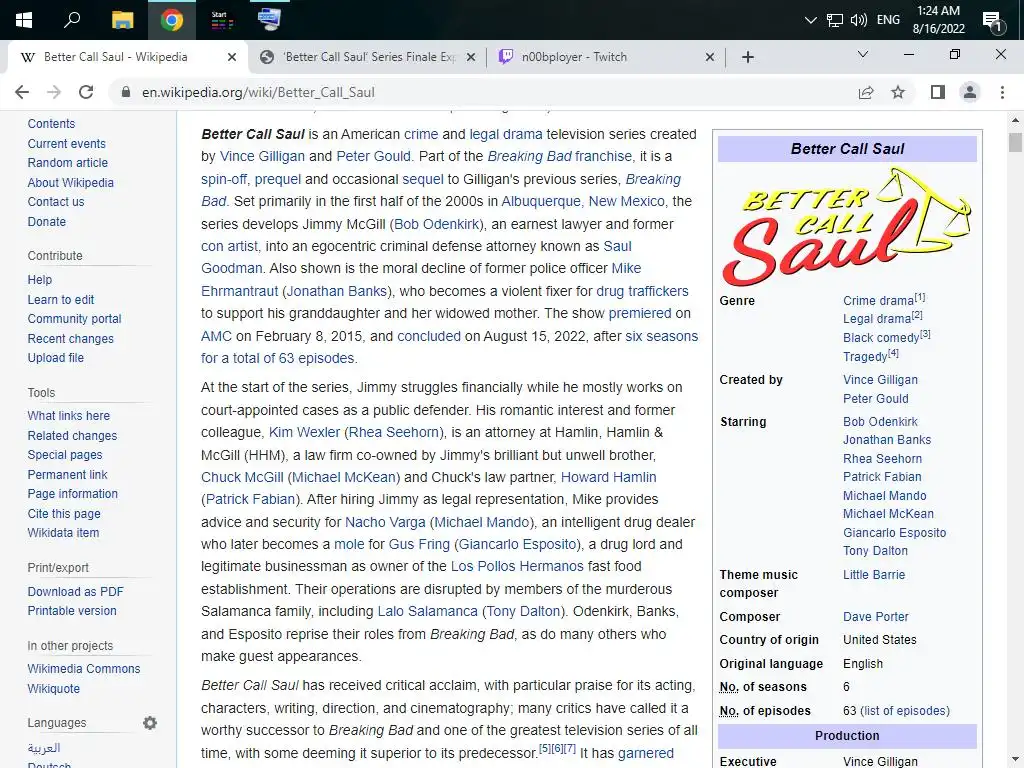Open Black comedy genre link
Image resolution: width=1024 pixels, height=768 pixels.
pyautogui.click(x=881, y=338)
